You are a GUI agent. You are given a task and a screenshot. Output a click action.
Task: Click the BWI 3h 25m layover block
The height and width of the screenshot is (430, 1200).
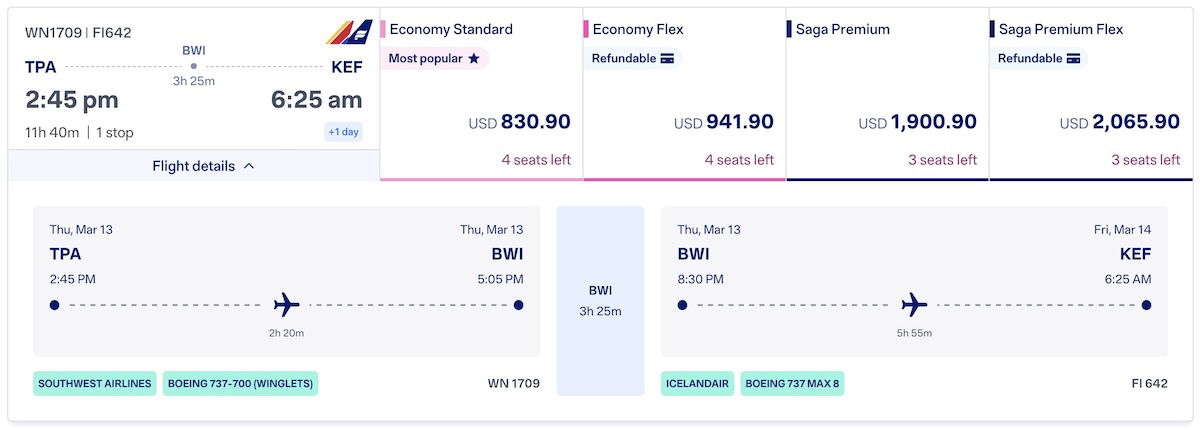[601, 301]
